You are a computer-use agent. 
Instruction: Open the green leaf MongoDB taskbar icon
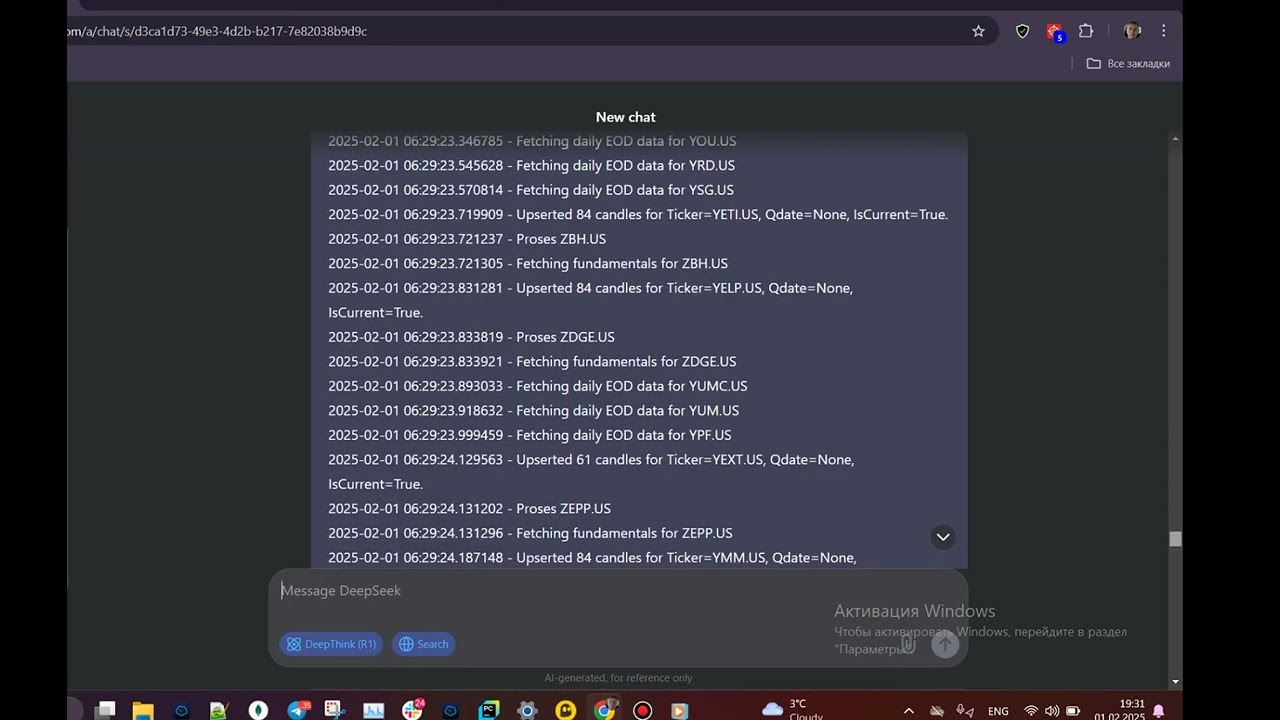(258, 711)
